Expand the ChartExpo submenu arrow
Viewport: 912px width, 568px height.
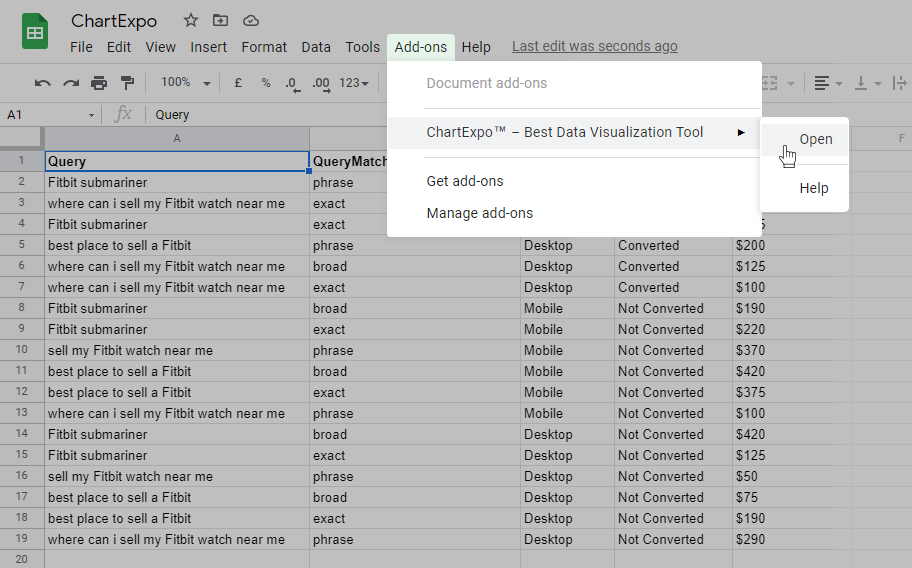741,133
